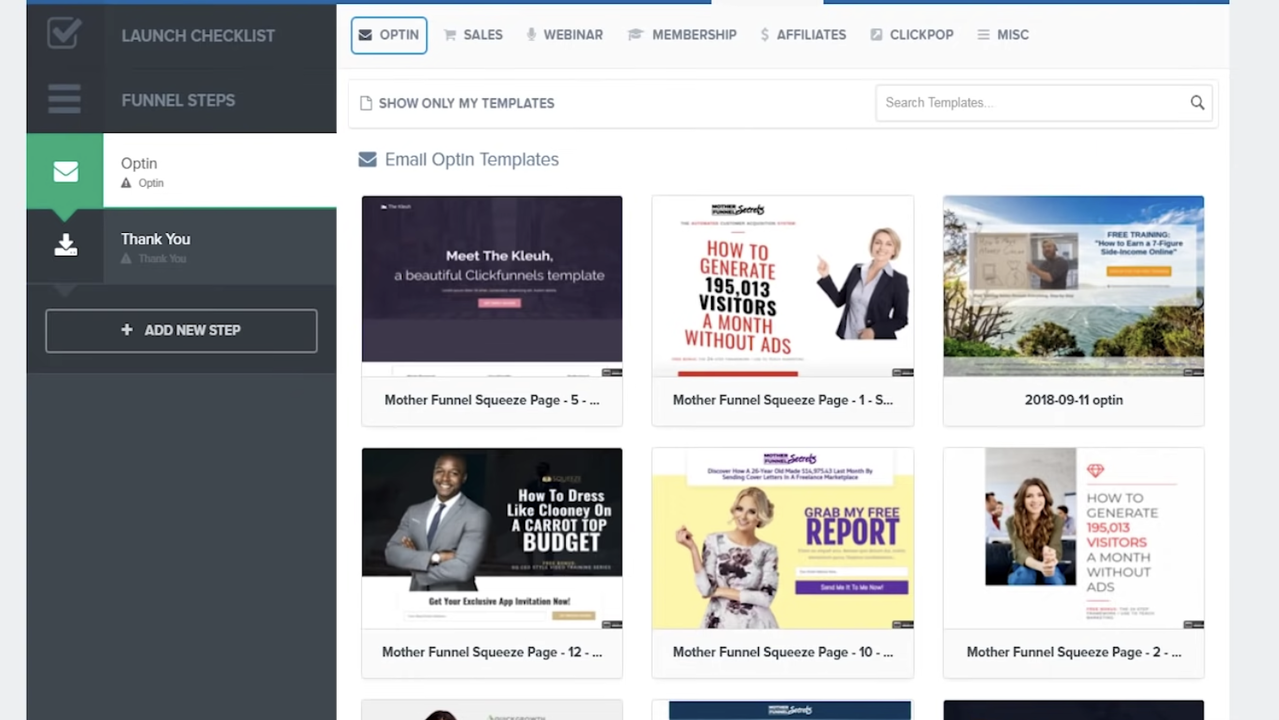Screen dimensions: 1279x720
Task: Open Funnel Steps via the hamburger icon
Action: 63,99
